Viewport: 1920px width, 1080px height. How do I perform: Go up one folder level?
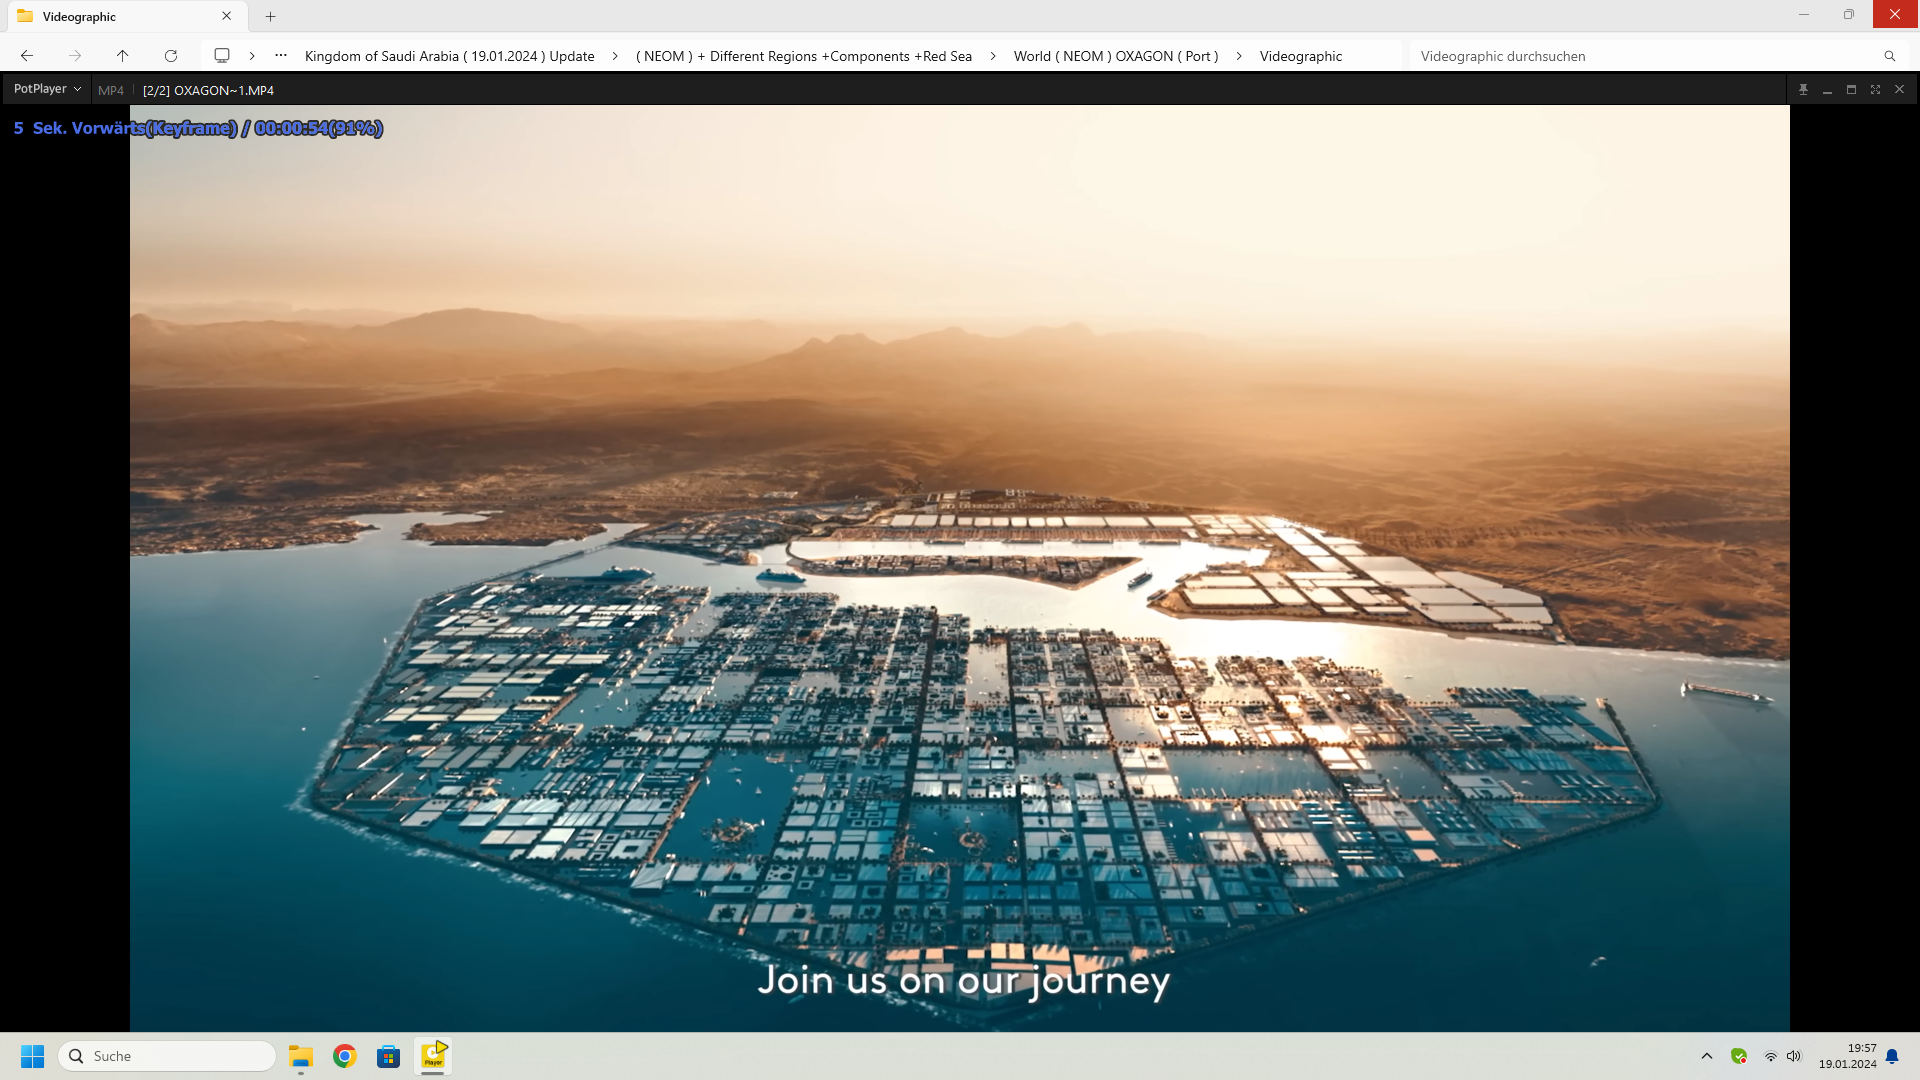(122, 56)
